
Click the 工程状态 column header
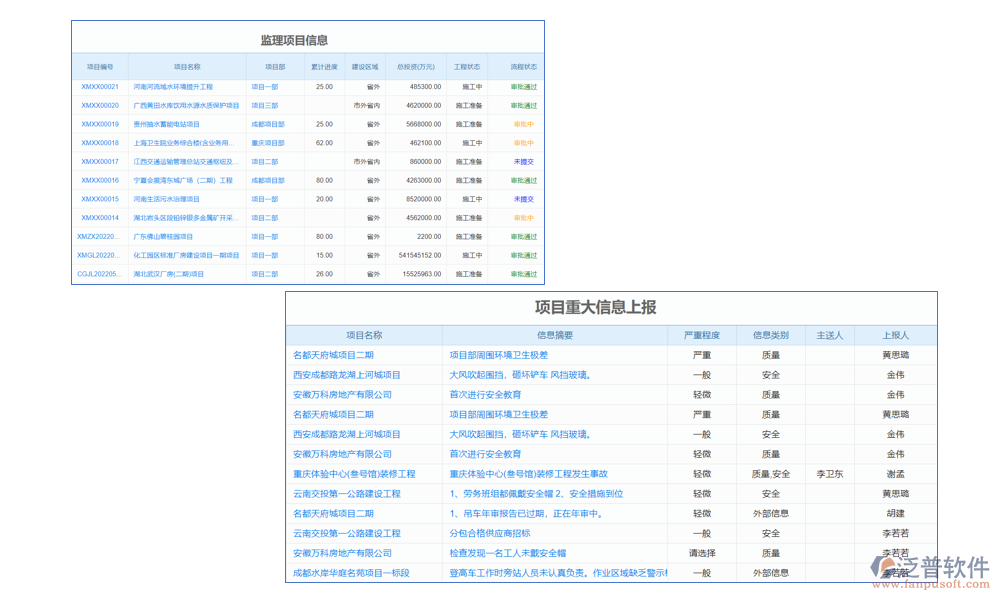click(467, 67)
